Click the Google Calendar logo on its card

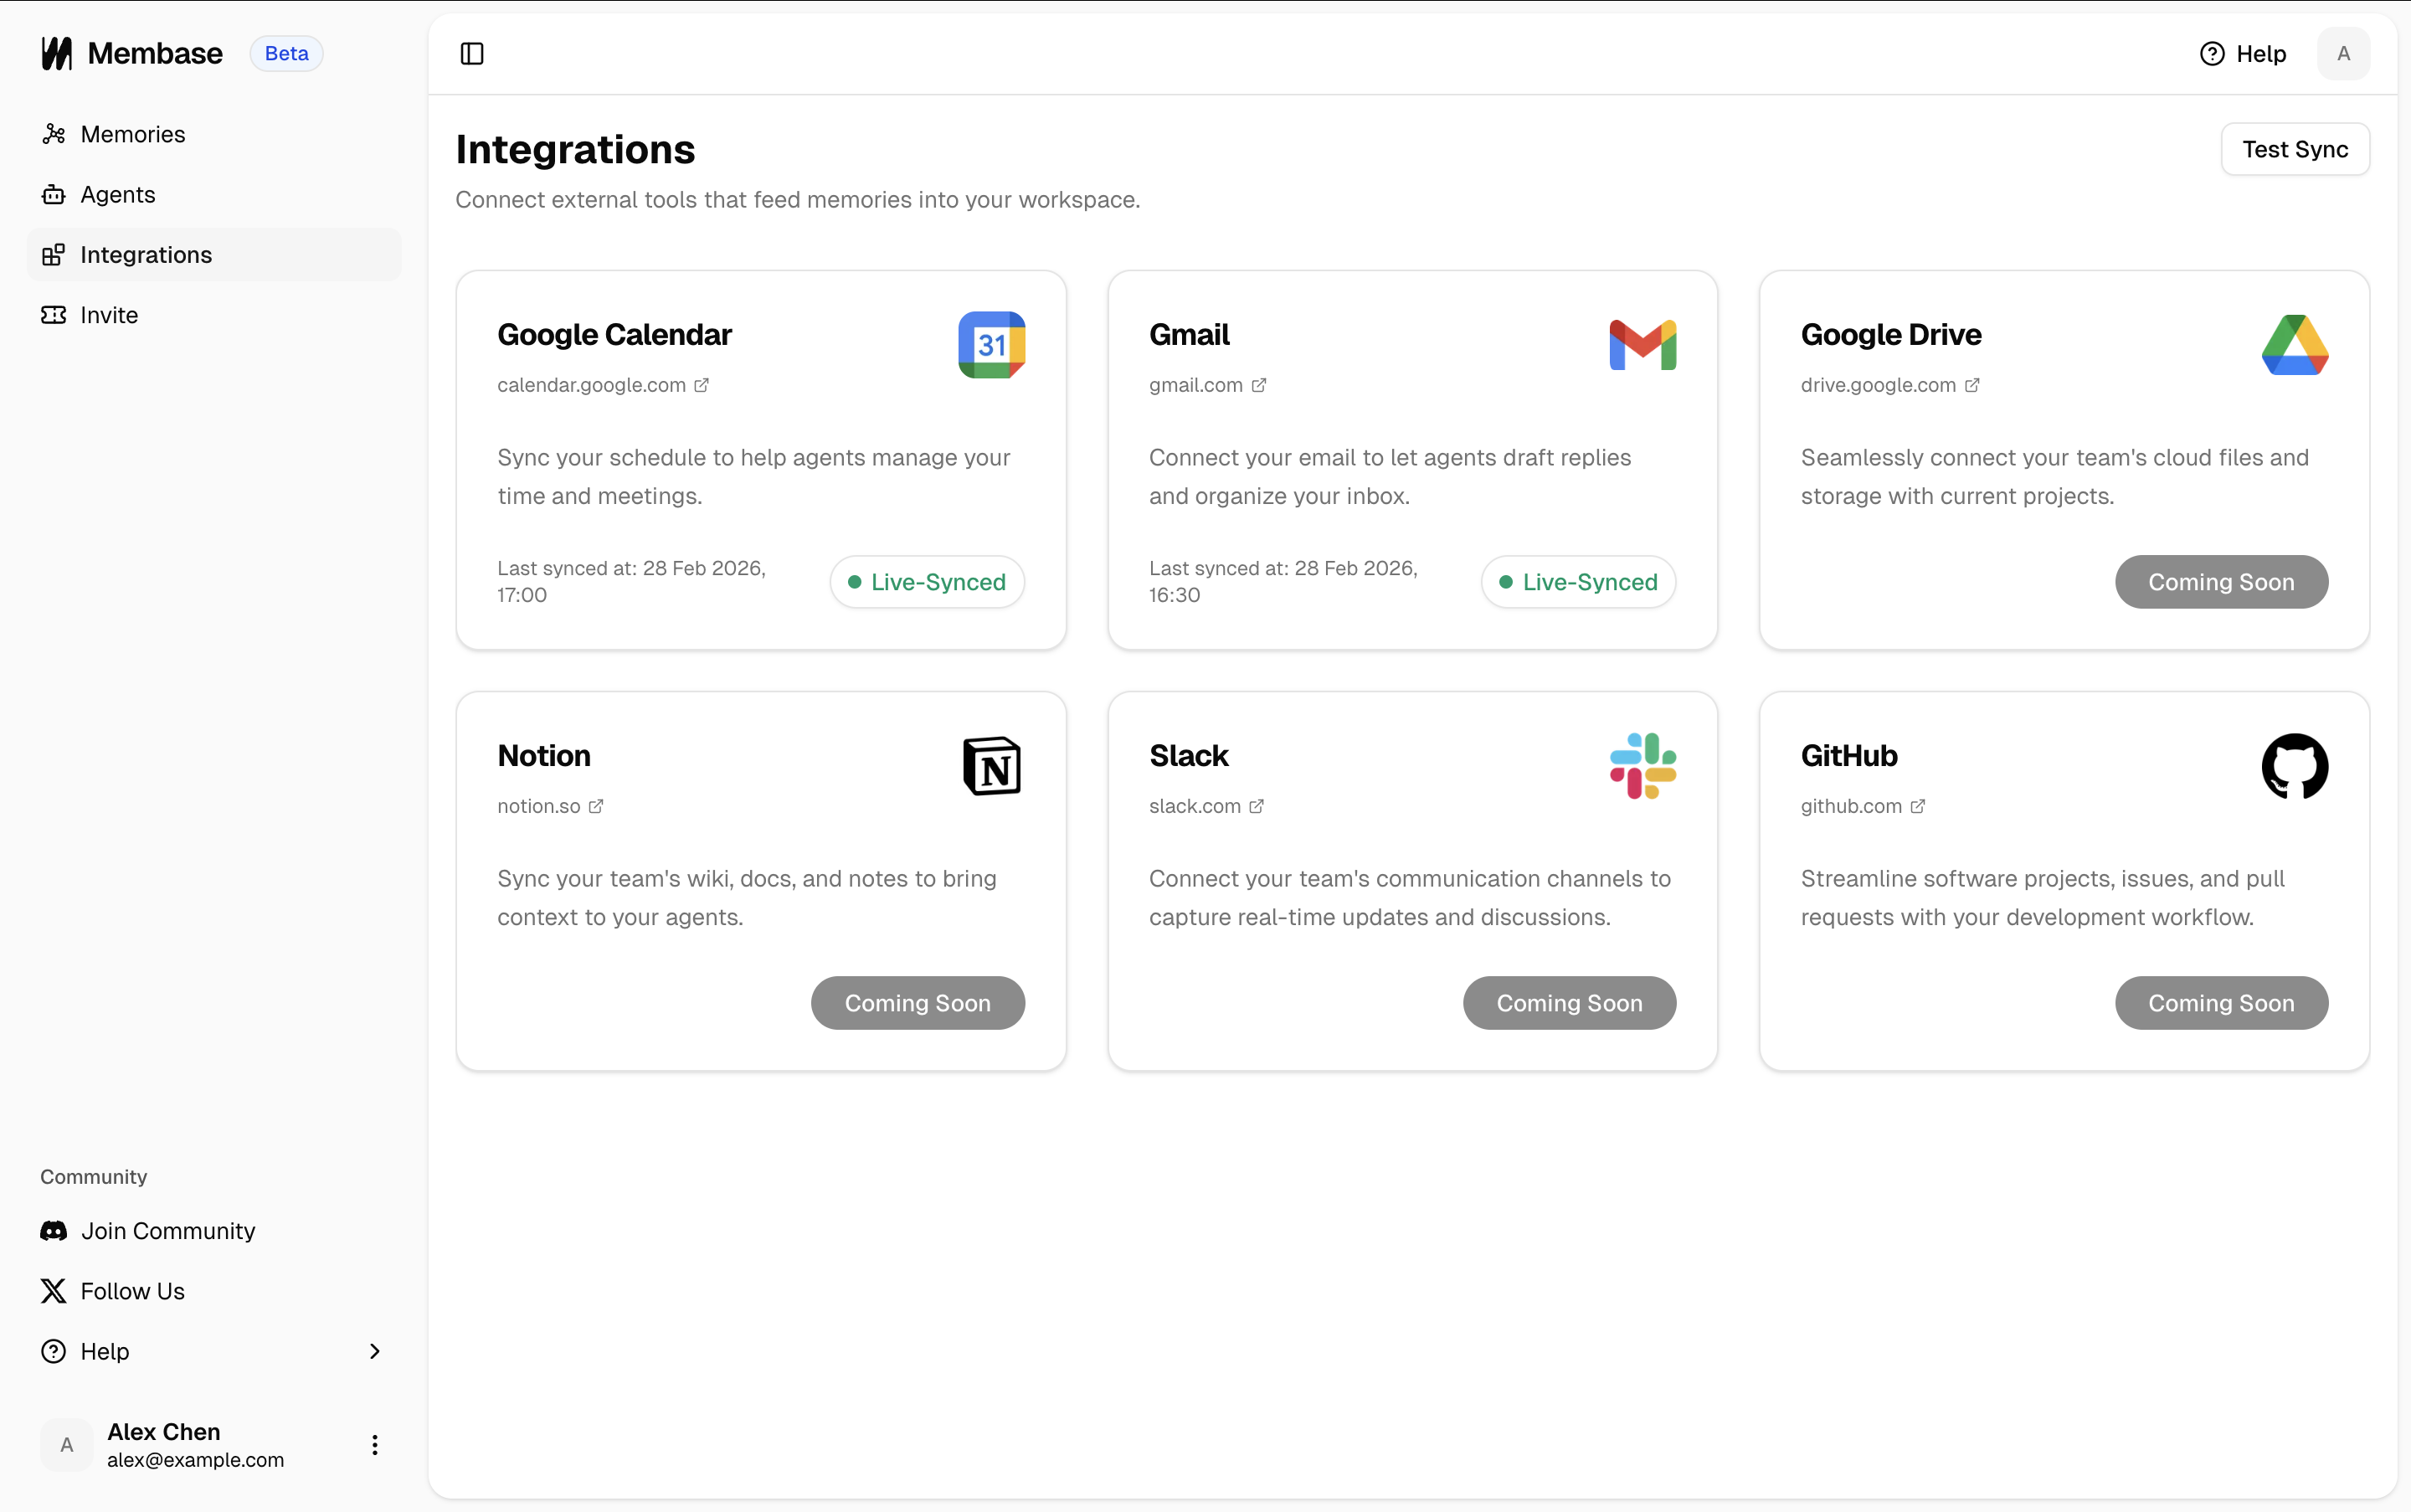point(991,344)
